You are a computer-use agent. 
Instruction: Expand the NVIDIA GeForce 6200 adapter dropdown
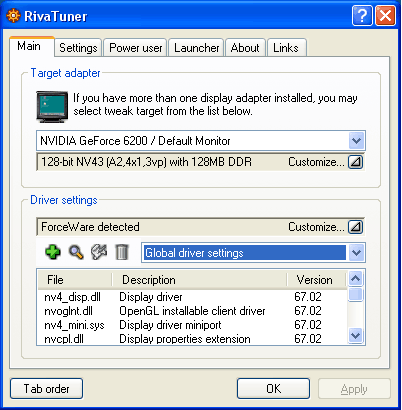tap(356, 141)
